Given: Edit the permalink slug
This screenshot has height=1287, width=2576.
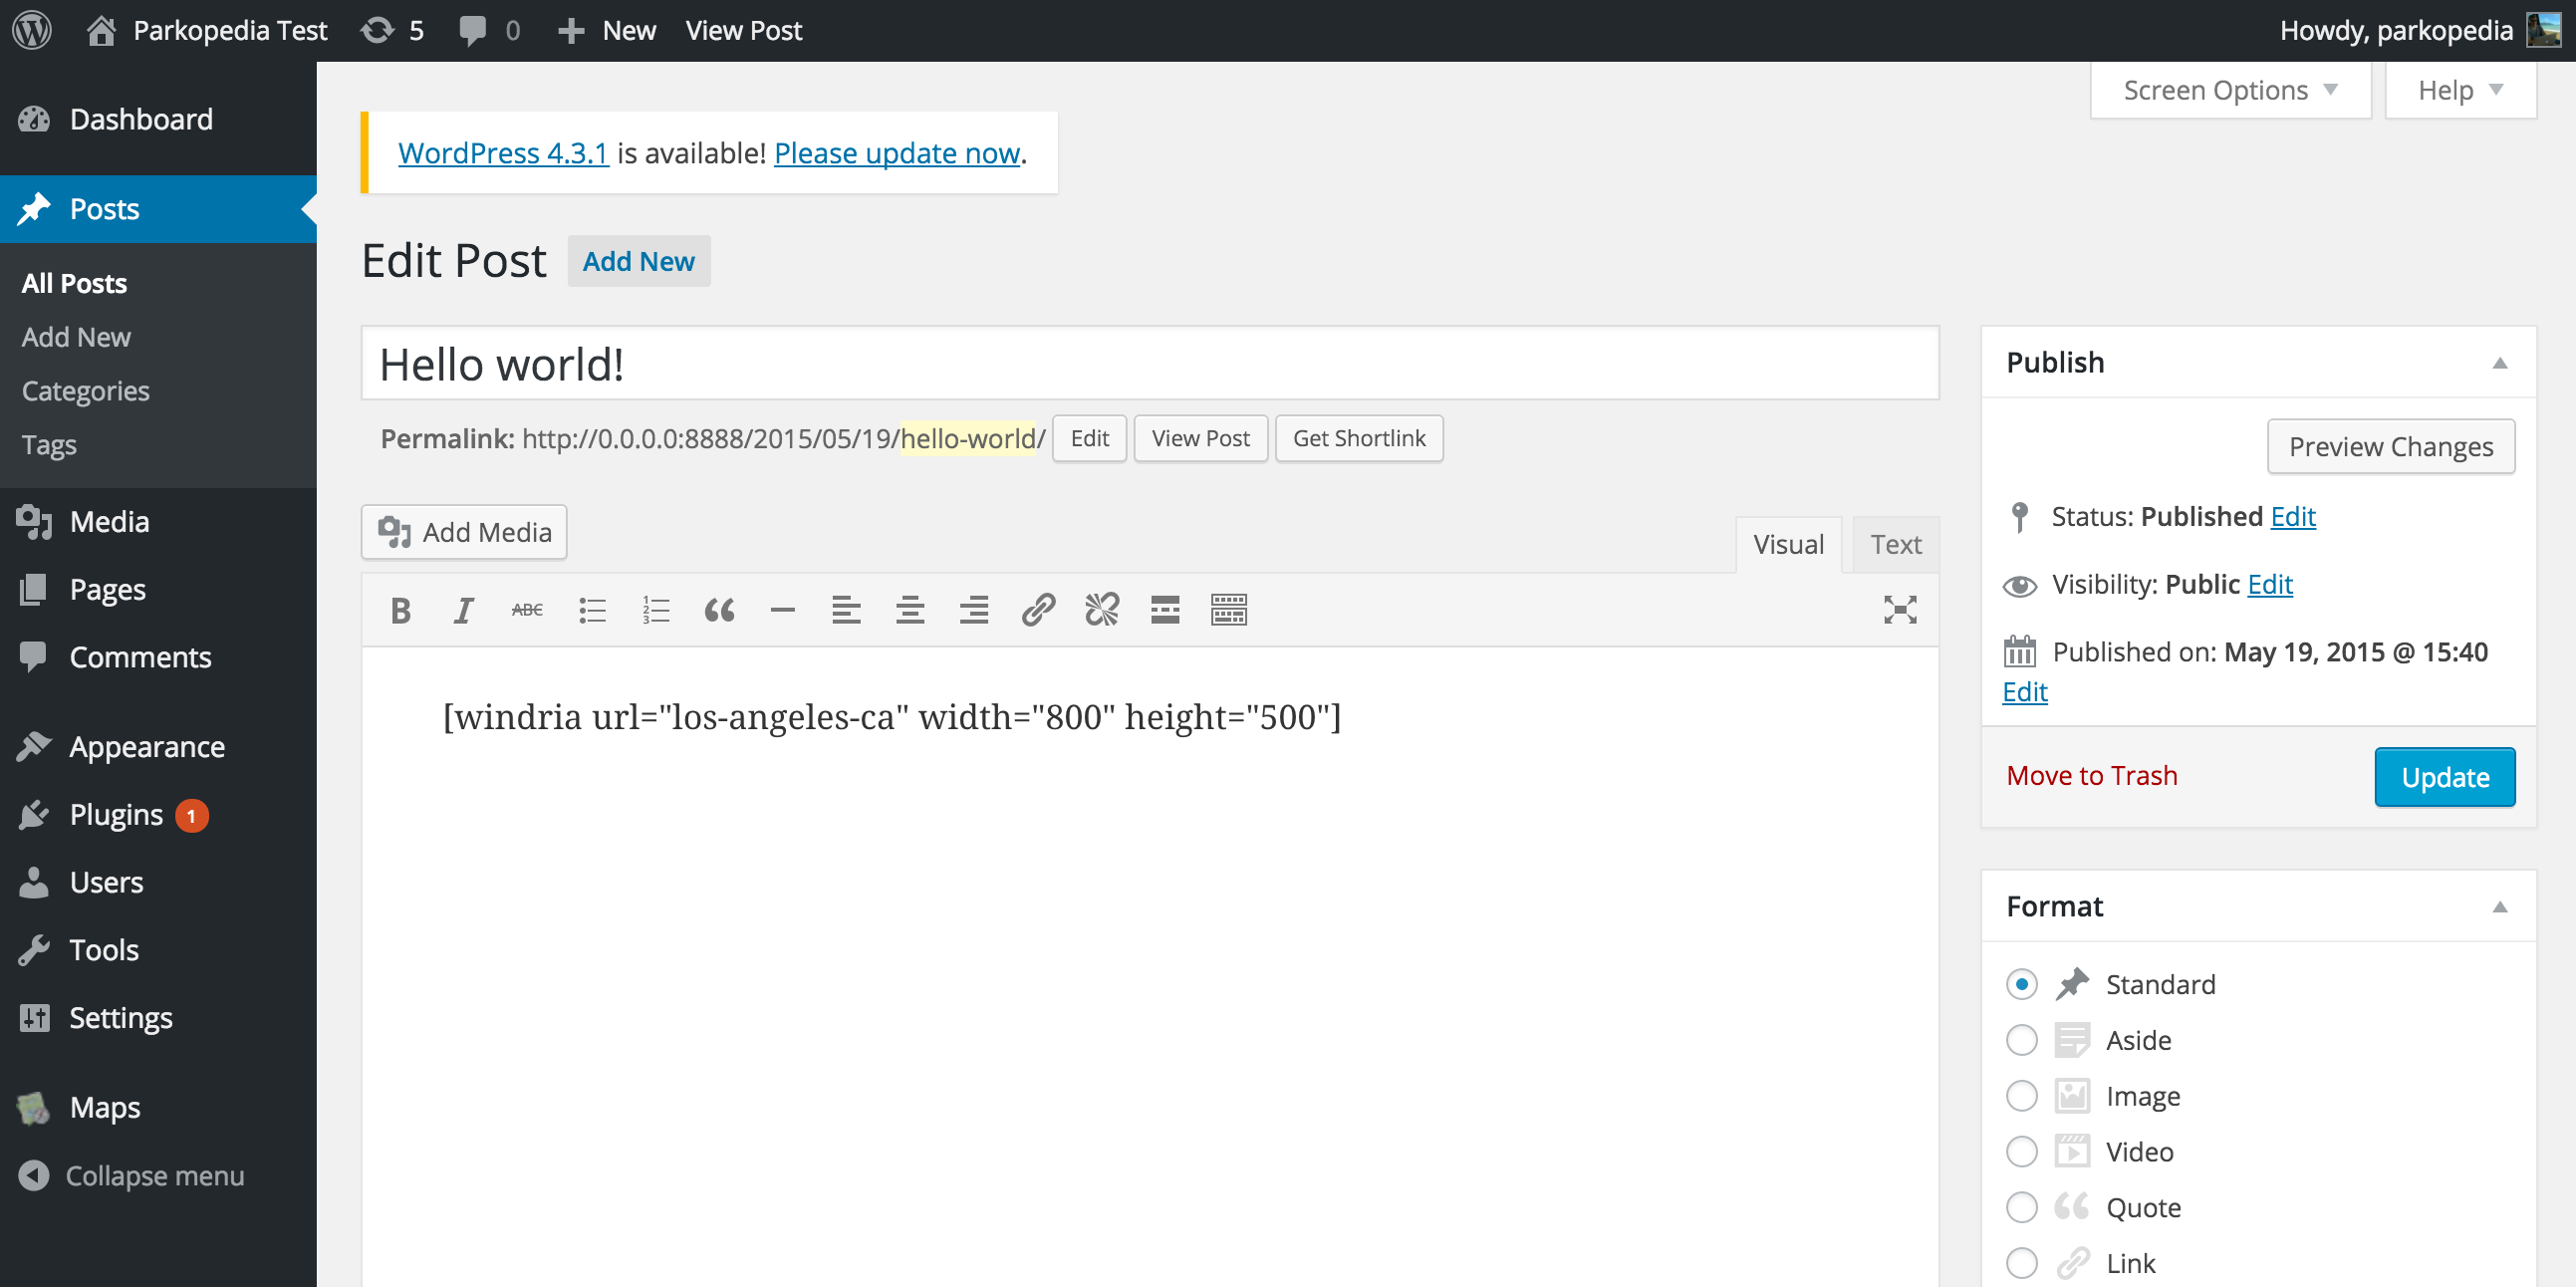Looking at the screenshot, I should tap(1089, 438).
